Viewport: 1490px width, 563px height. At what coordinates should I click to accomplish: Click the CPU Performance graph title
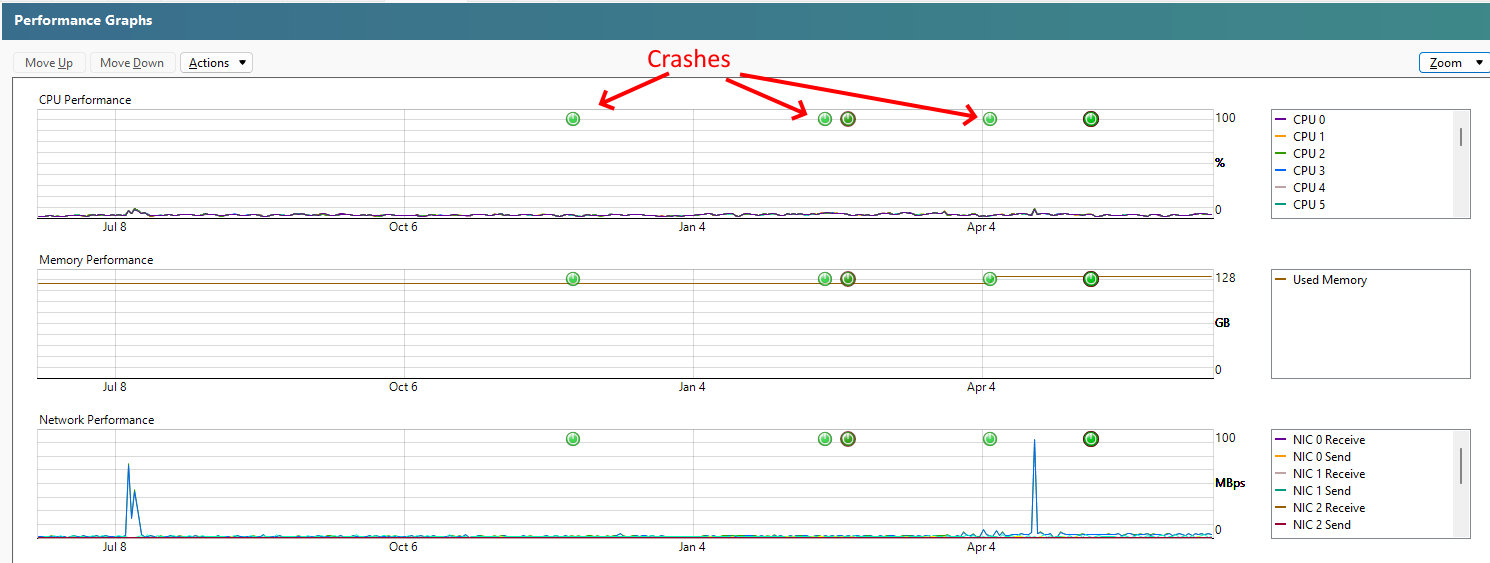[x=85, y=100]
